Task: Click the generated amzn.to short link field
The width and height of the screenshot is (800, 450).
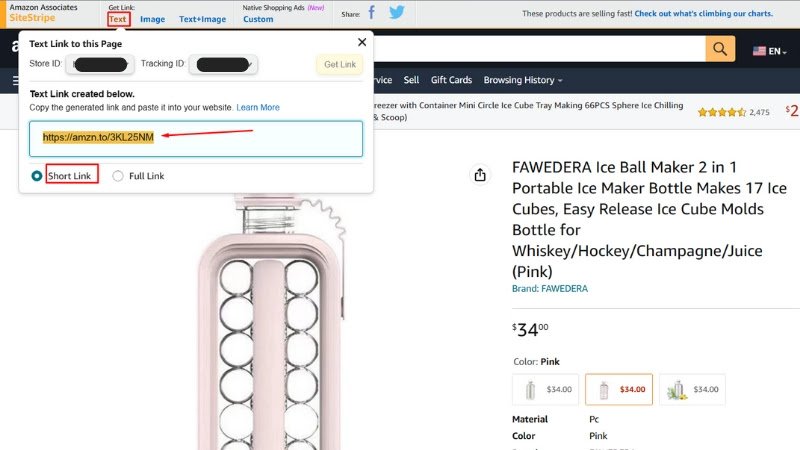Action: pyautogui.click(x=196, y=138)
